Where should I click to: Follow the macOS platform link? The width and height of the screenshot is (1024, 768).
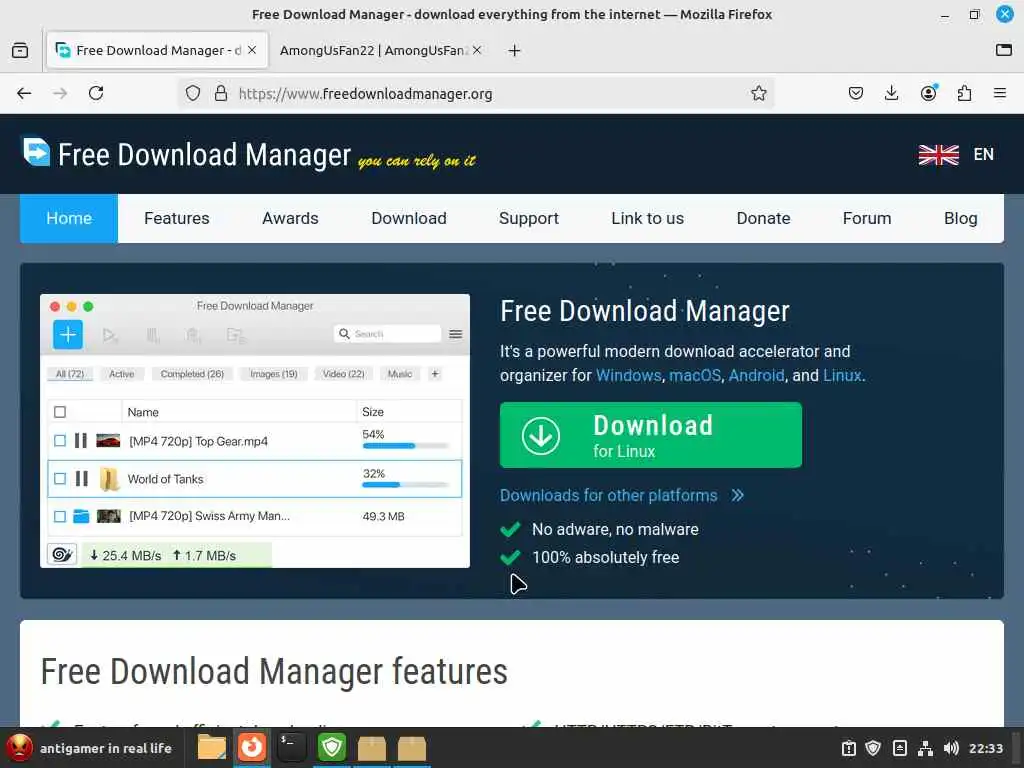click(695, 376)
